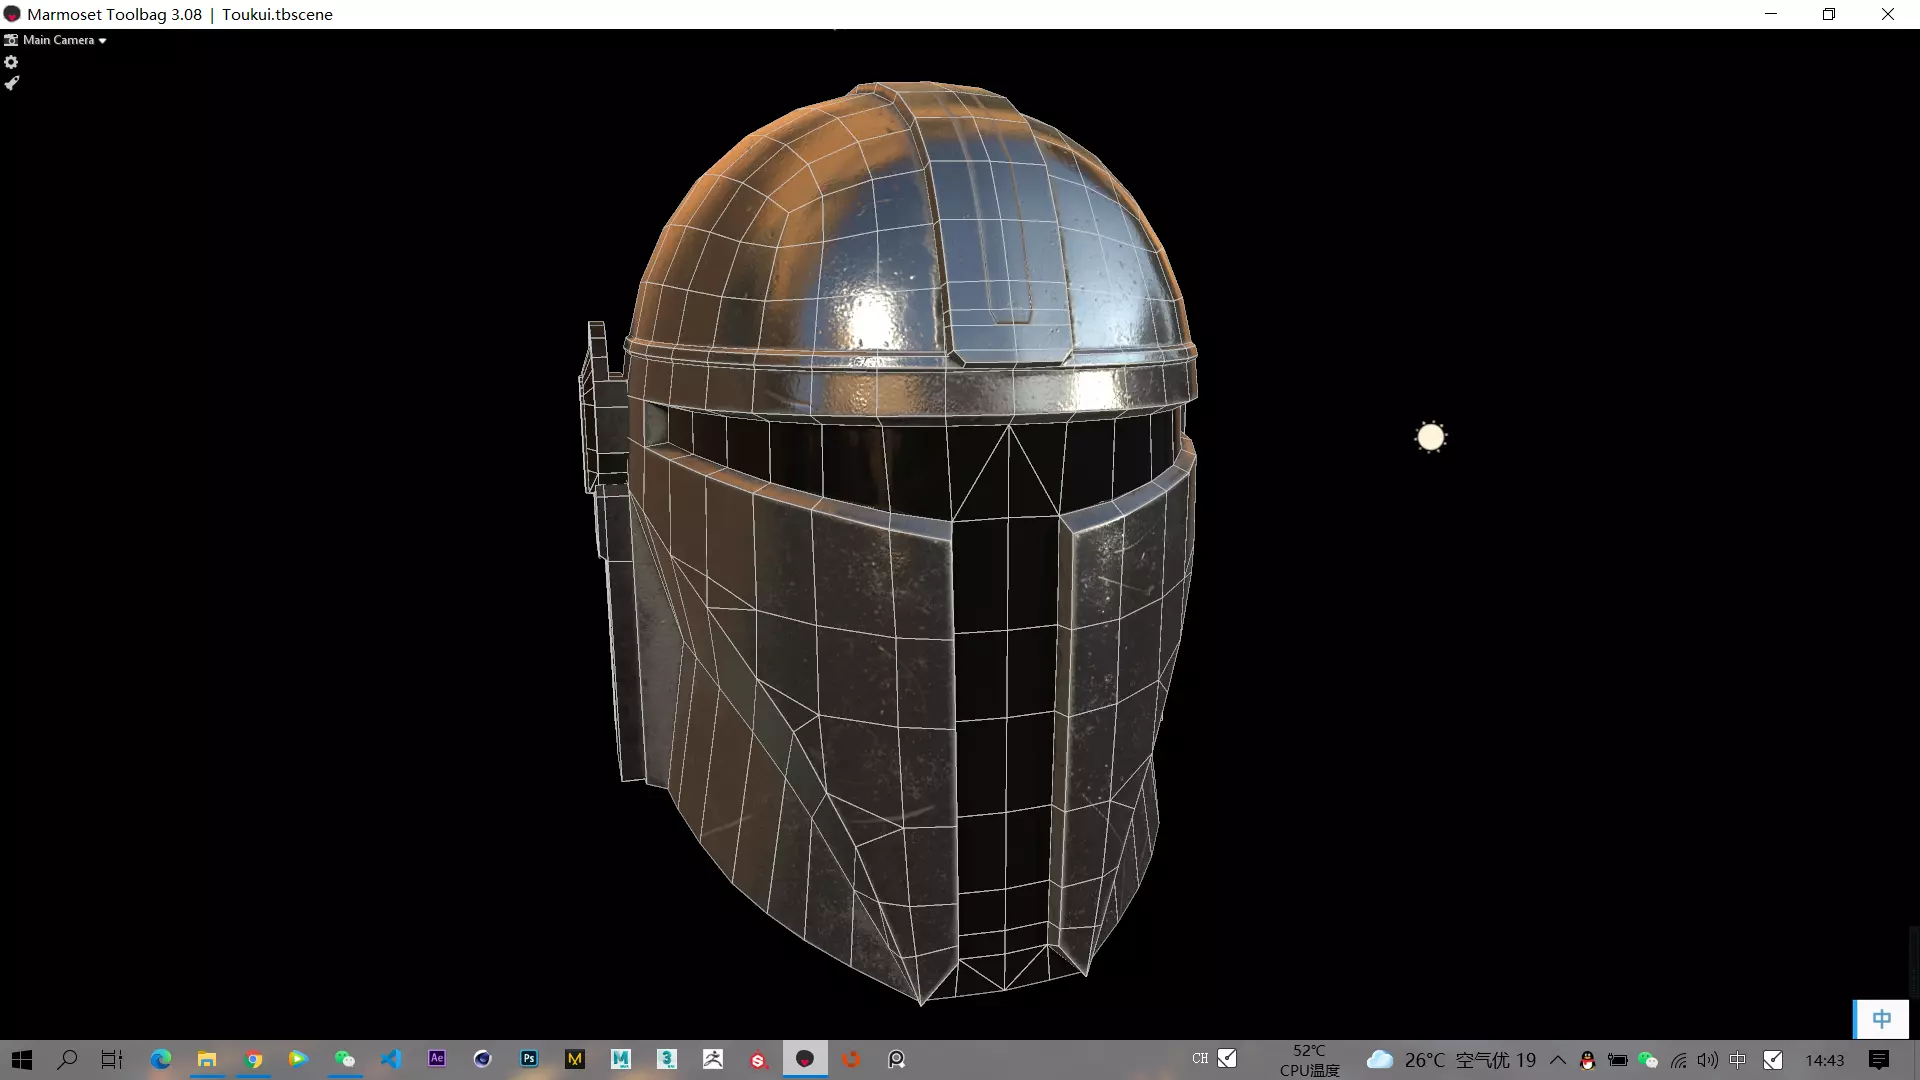Viewport: 1920px width, 1080px height.
Task: Launch 3ds Max from taskbar
Action: [667, 1059]
